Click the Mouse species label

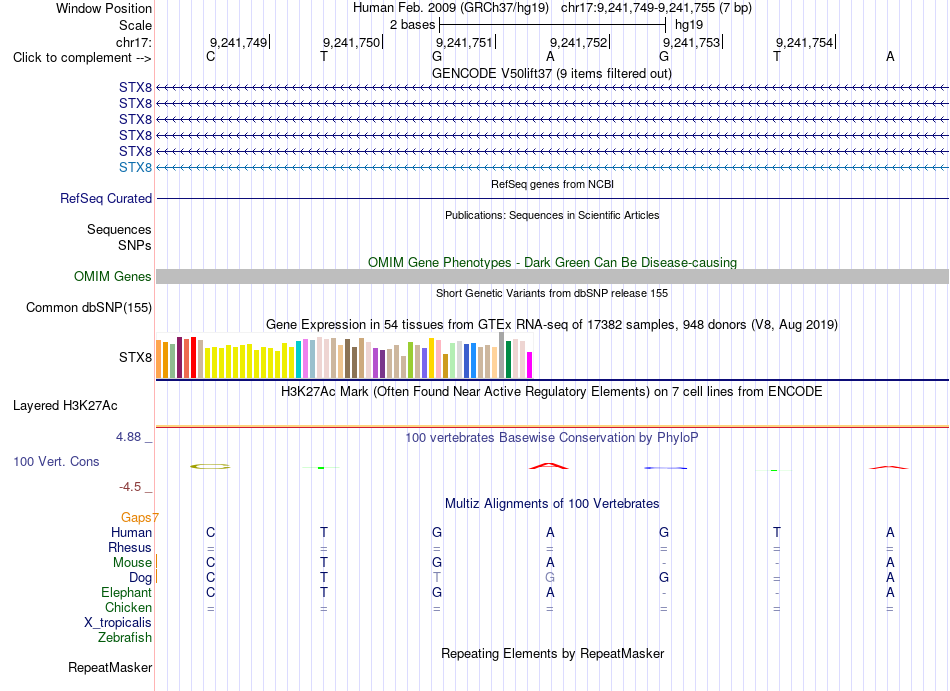click(x=132, y=562)
